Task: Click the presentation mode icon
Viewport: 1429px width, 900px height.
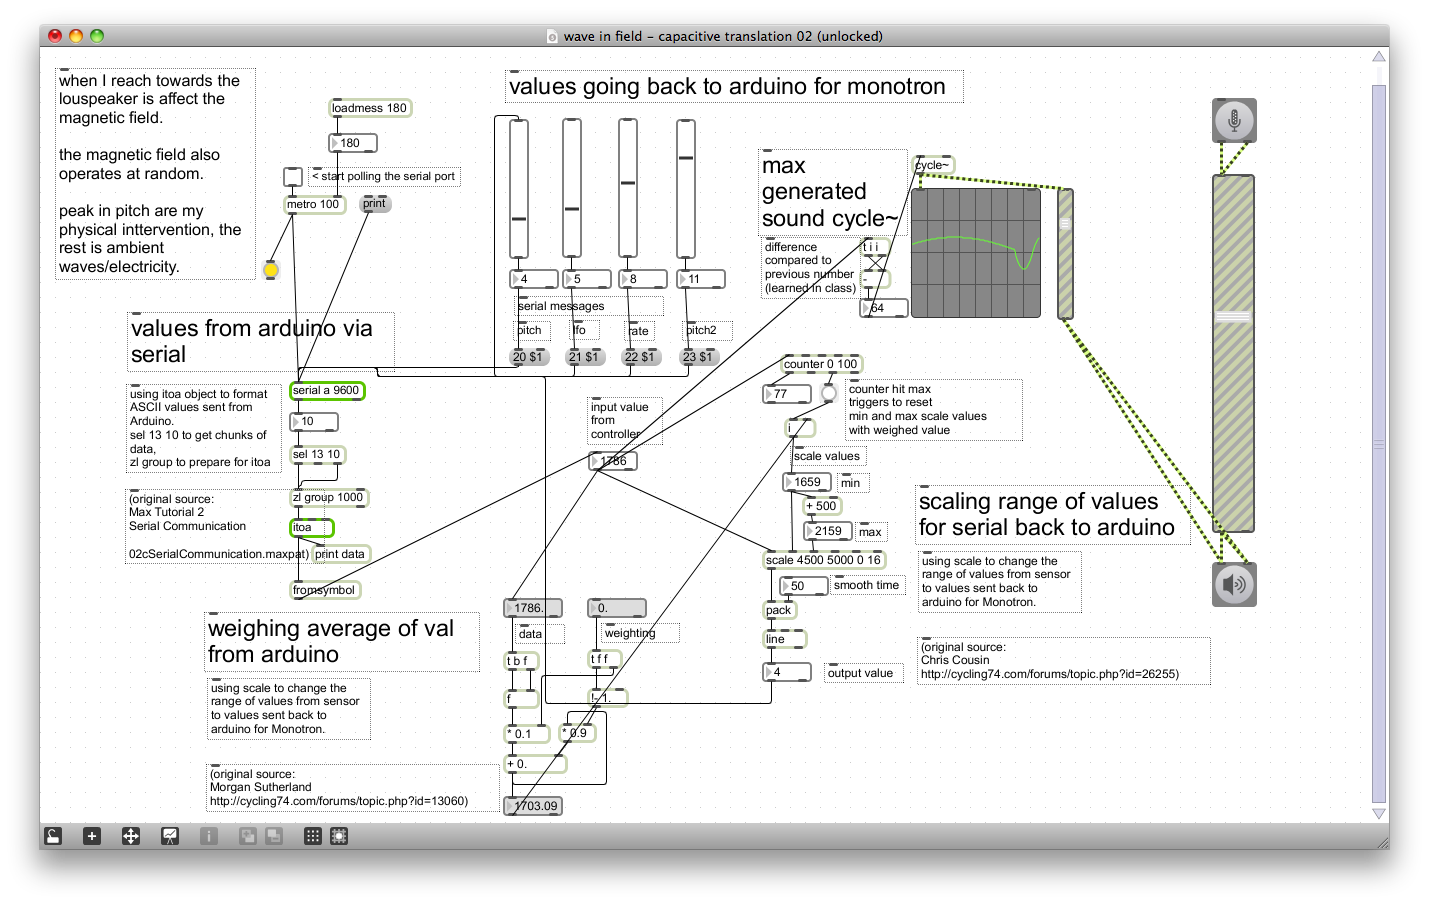Action: coord(170,836)
